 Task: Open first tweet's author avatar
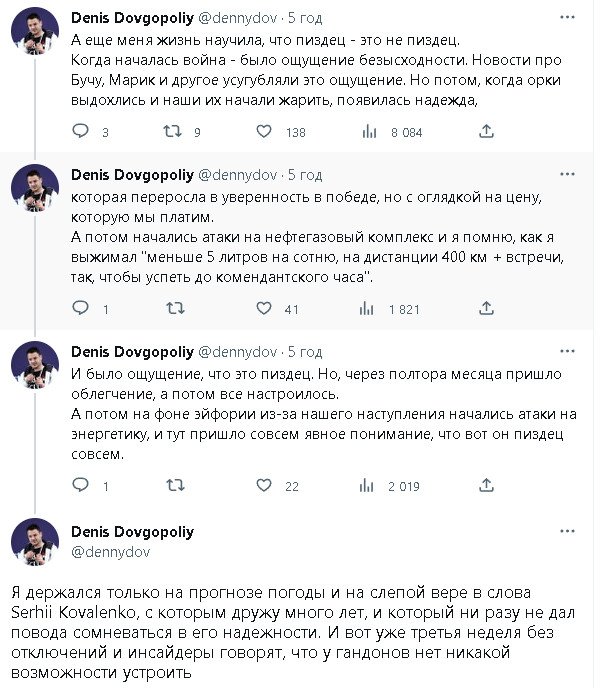35,42
